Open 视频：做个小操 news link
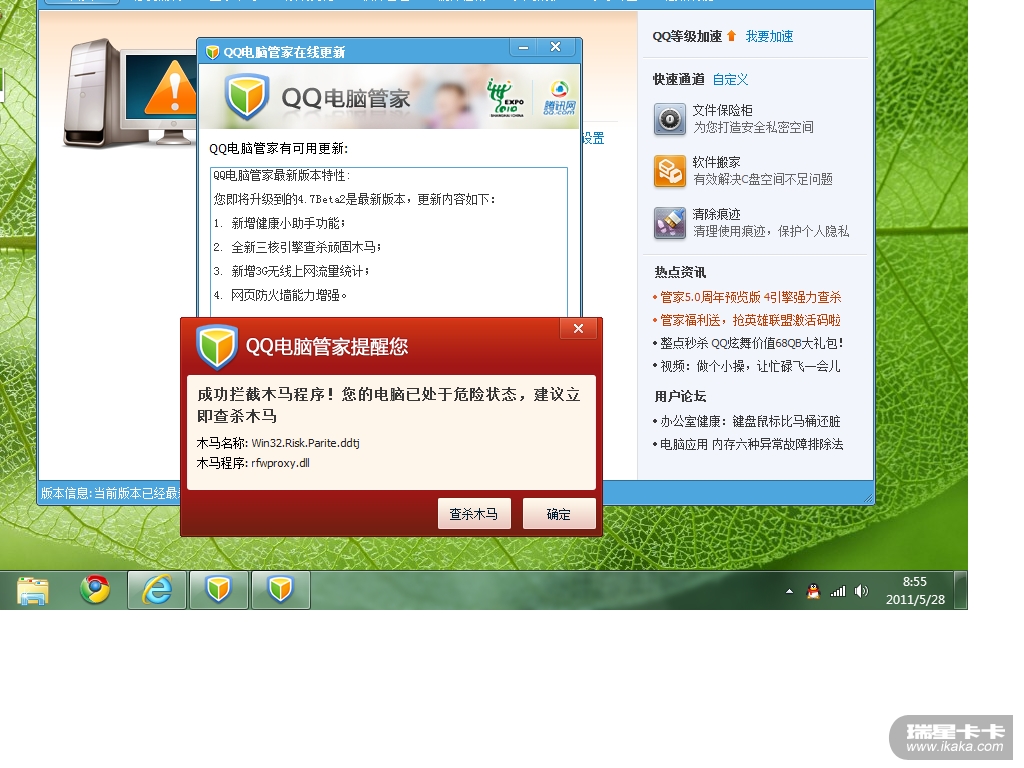 (750, 366)
